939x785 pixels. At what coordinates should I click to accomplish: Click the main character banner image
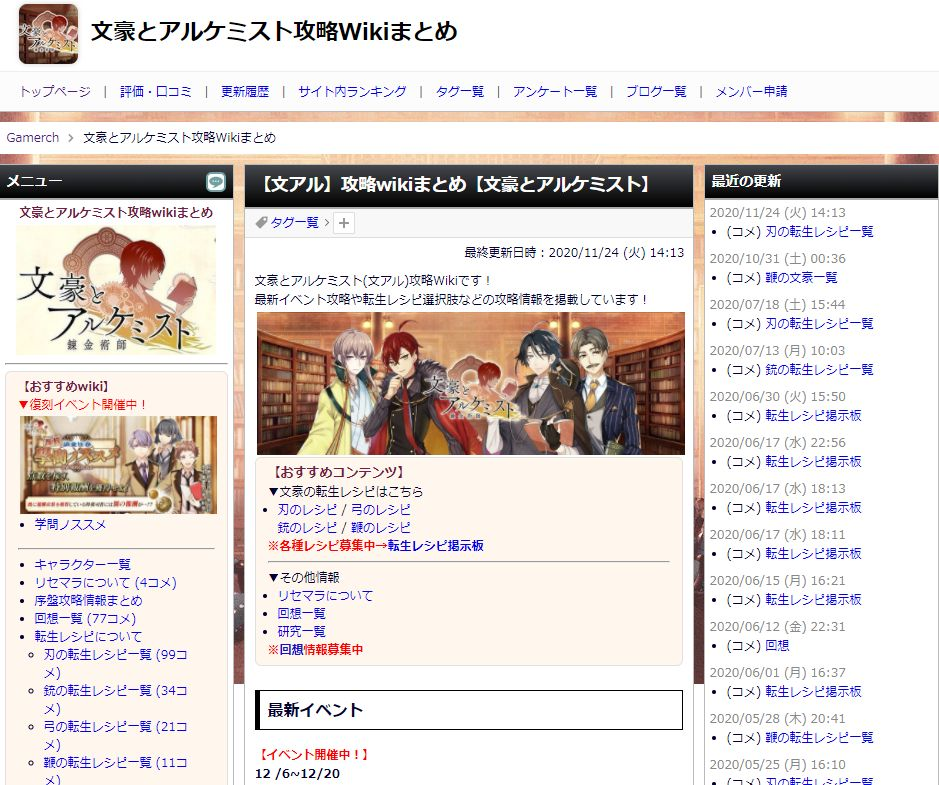471,383
